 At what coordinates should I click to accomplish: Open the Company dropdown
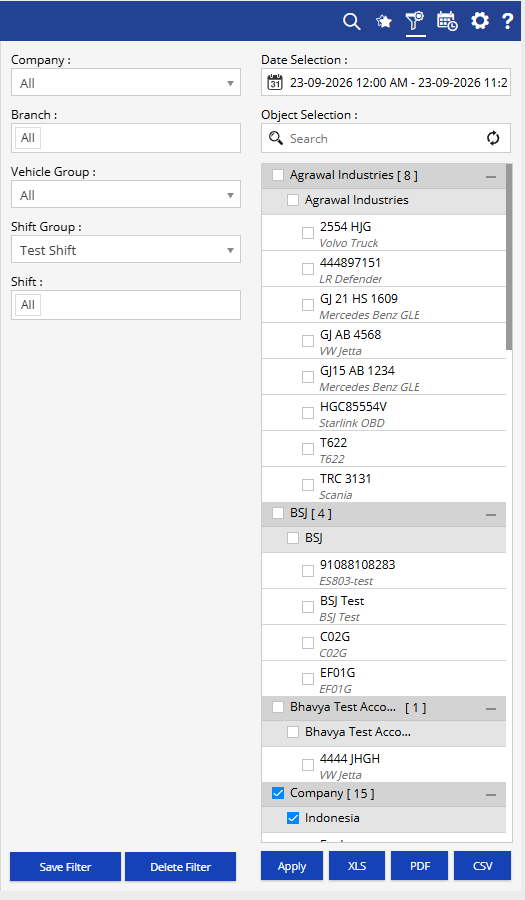click(x=126, y=83)
